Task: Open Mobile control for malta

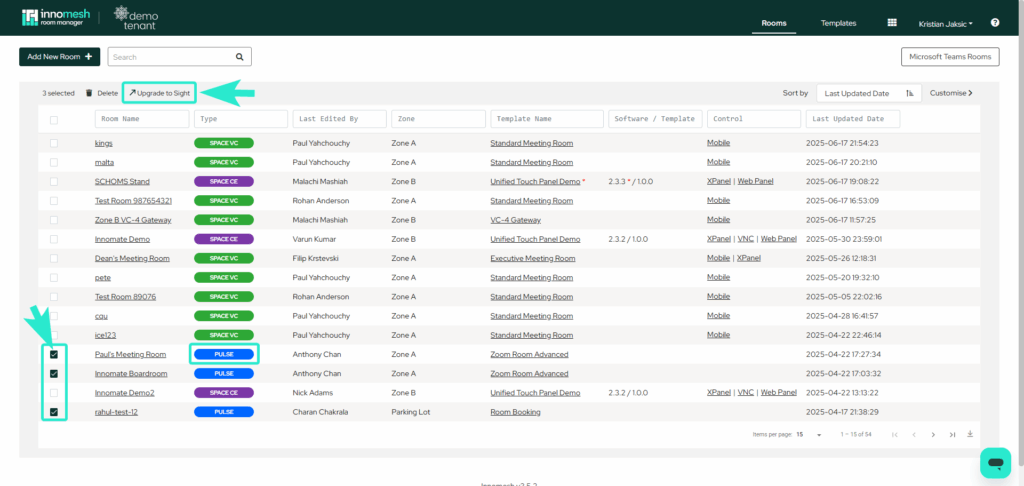Action: pos(718,162)
